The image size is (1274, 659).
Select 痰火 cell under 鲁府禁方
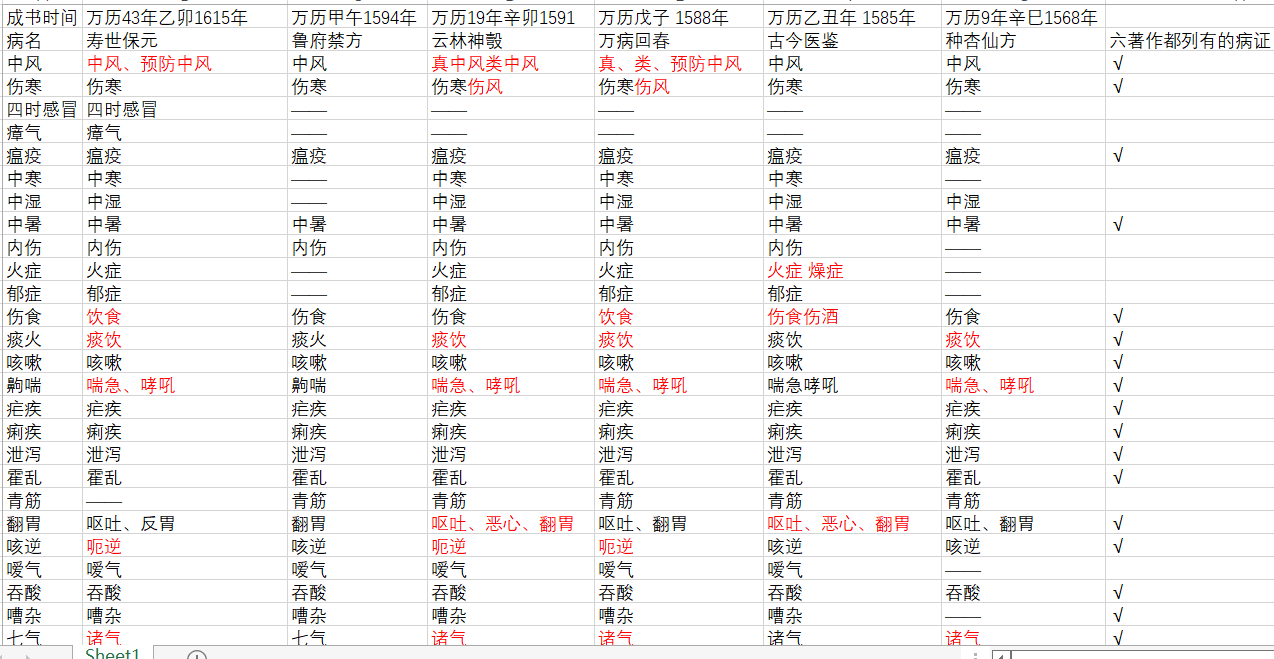[358, 339]
